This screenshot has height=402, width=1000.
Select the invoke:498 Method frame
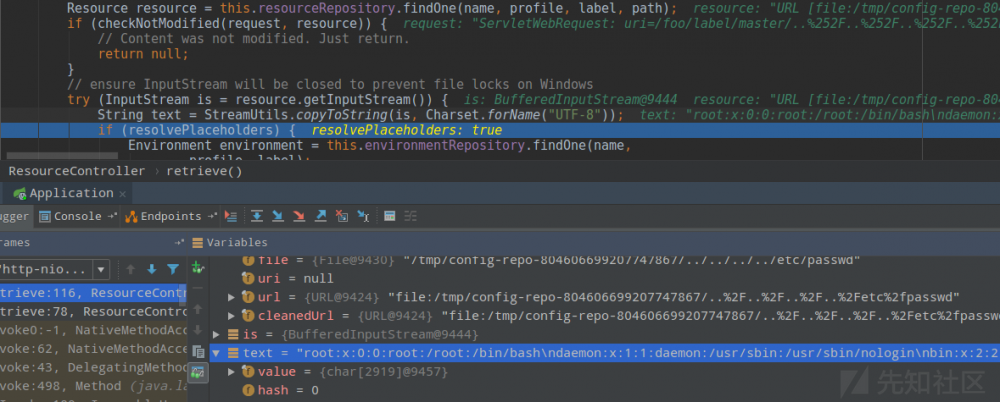(x=93, y=386)
